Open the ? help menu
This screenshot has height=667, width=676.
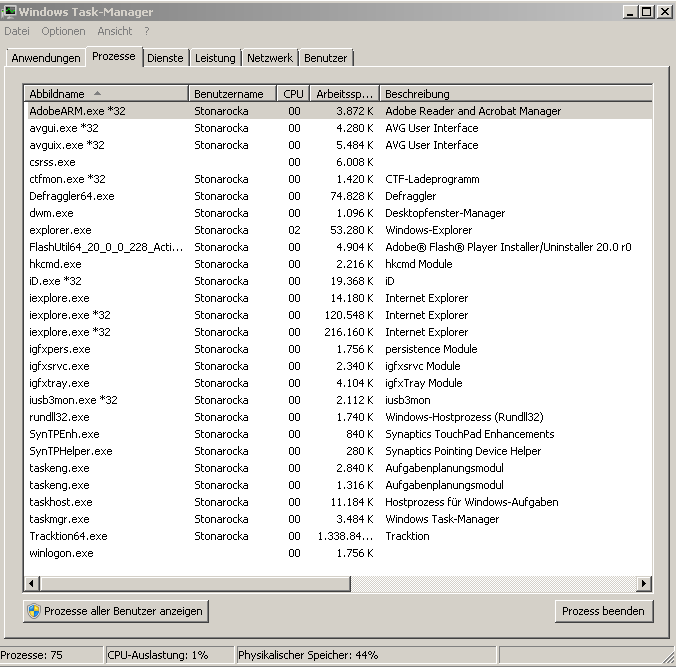tap(147, 31)
